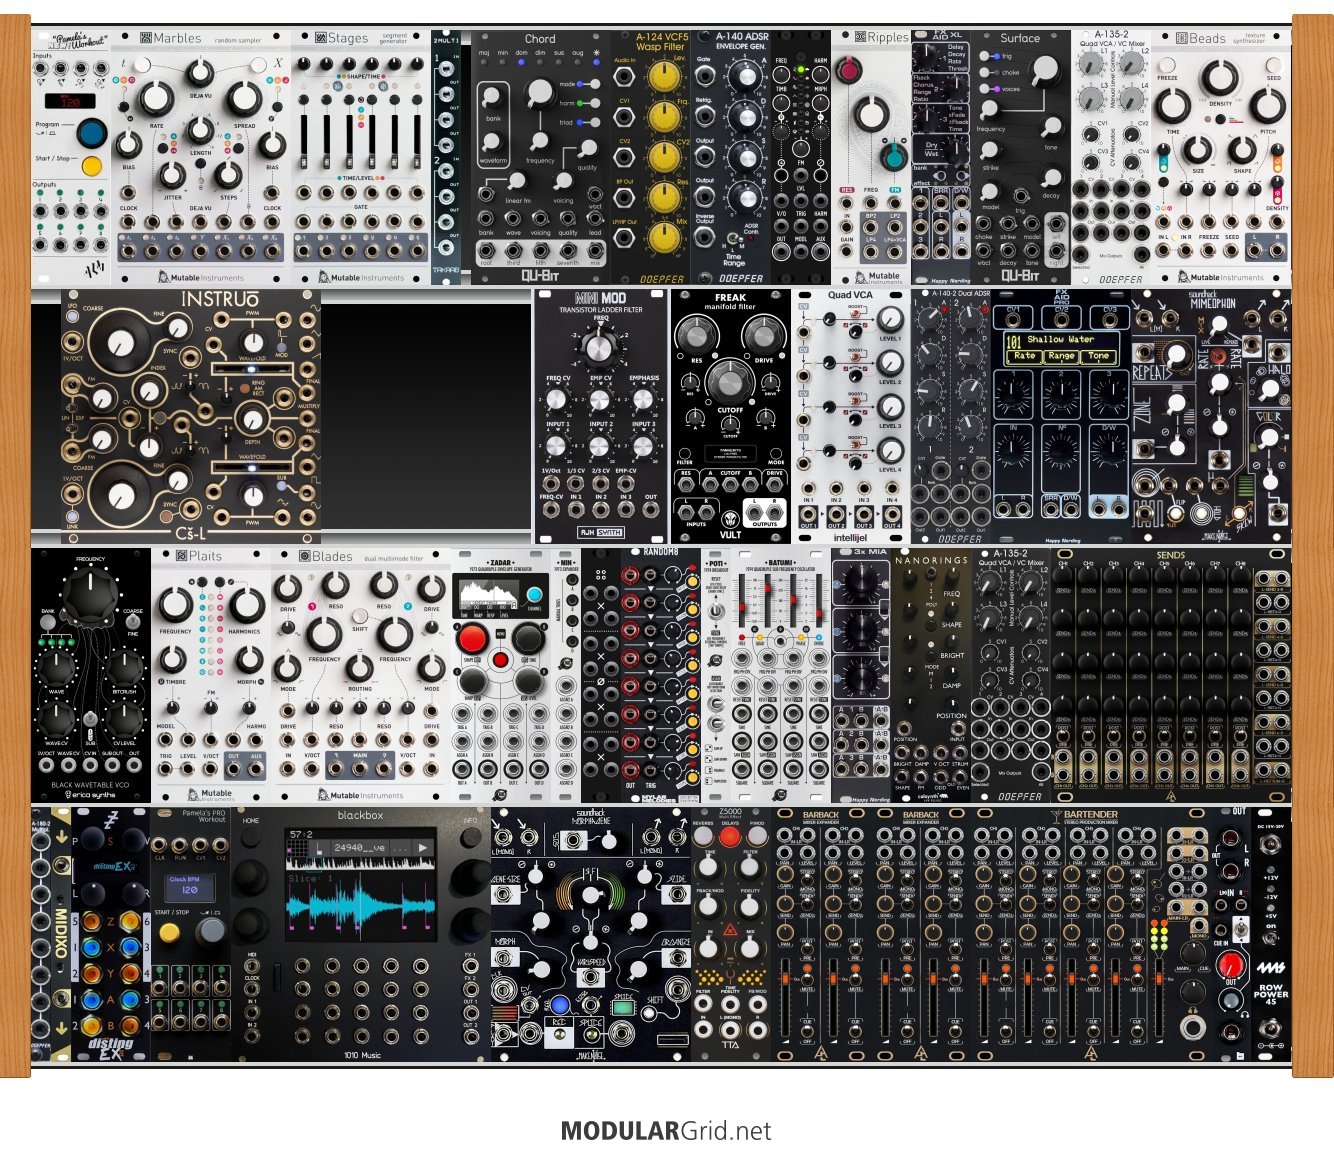Click the "Plaits" module title

pos(205,556)
